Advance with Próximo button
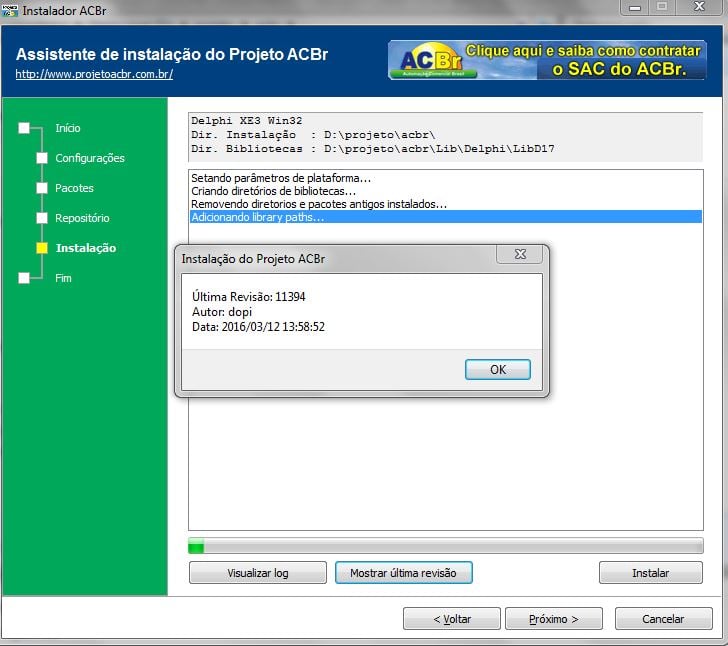The height and width of the screenshot is (646, 728). (553, 619)
